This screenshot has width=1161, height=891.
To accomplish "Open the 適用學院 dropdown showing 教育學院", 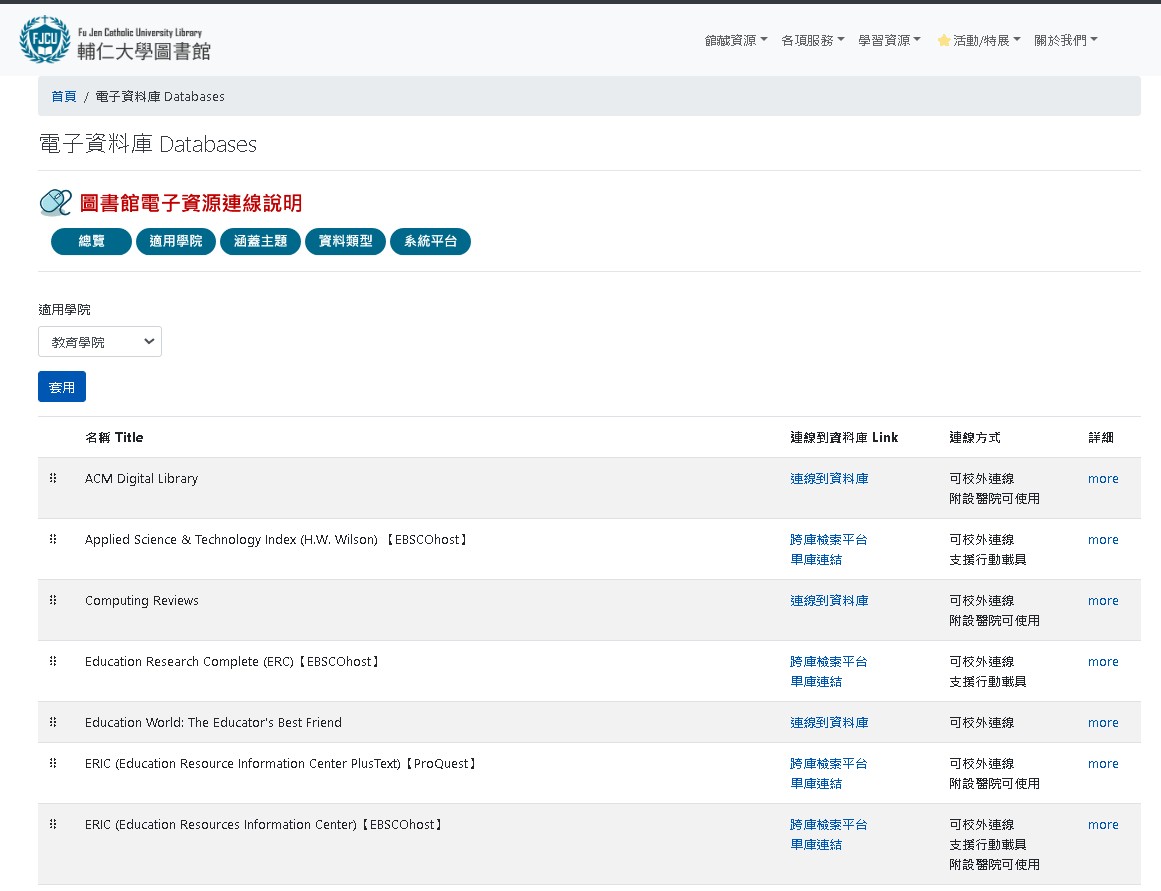I will (x=100, y=341).
